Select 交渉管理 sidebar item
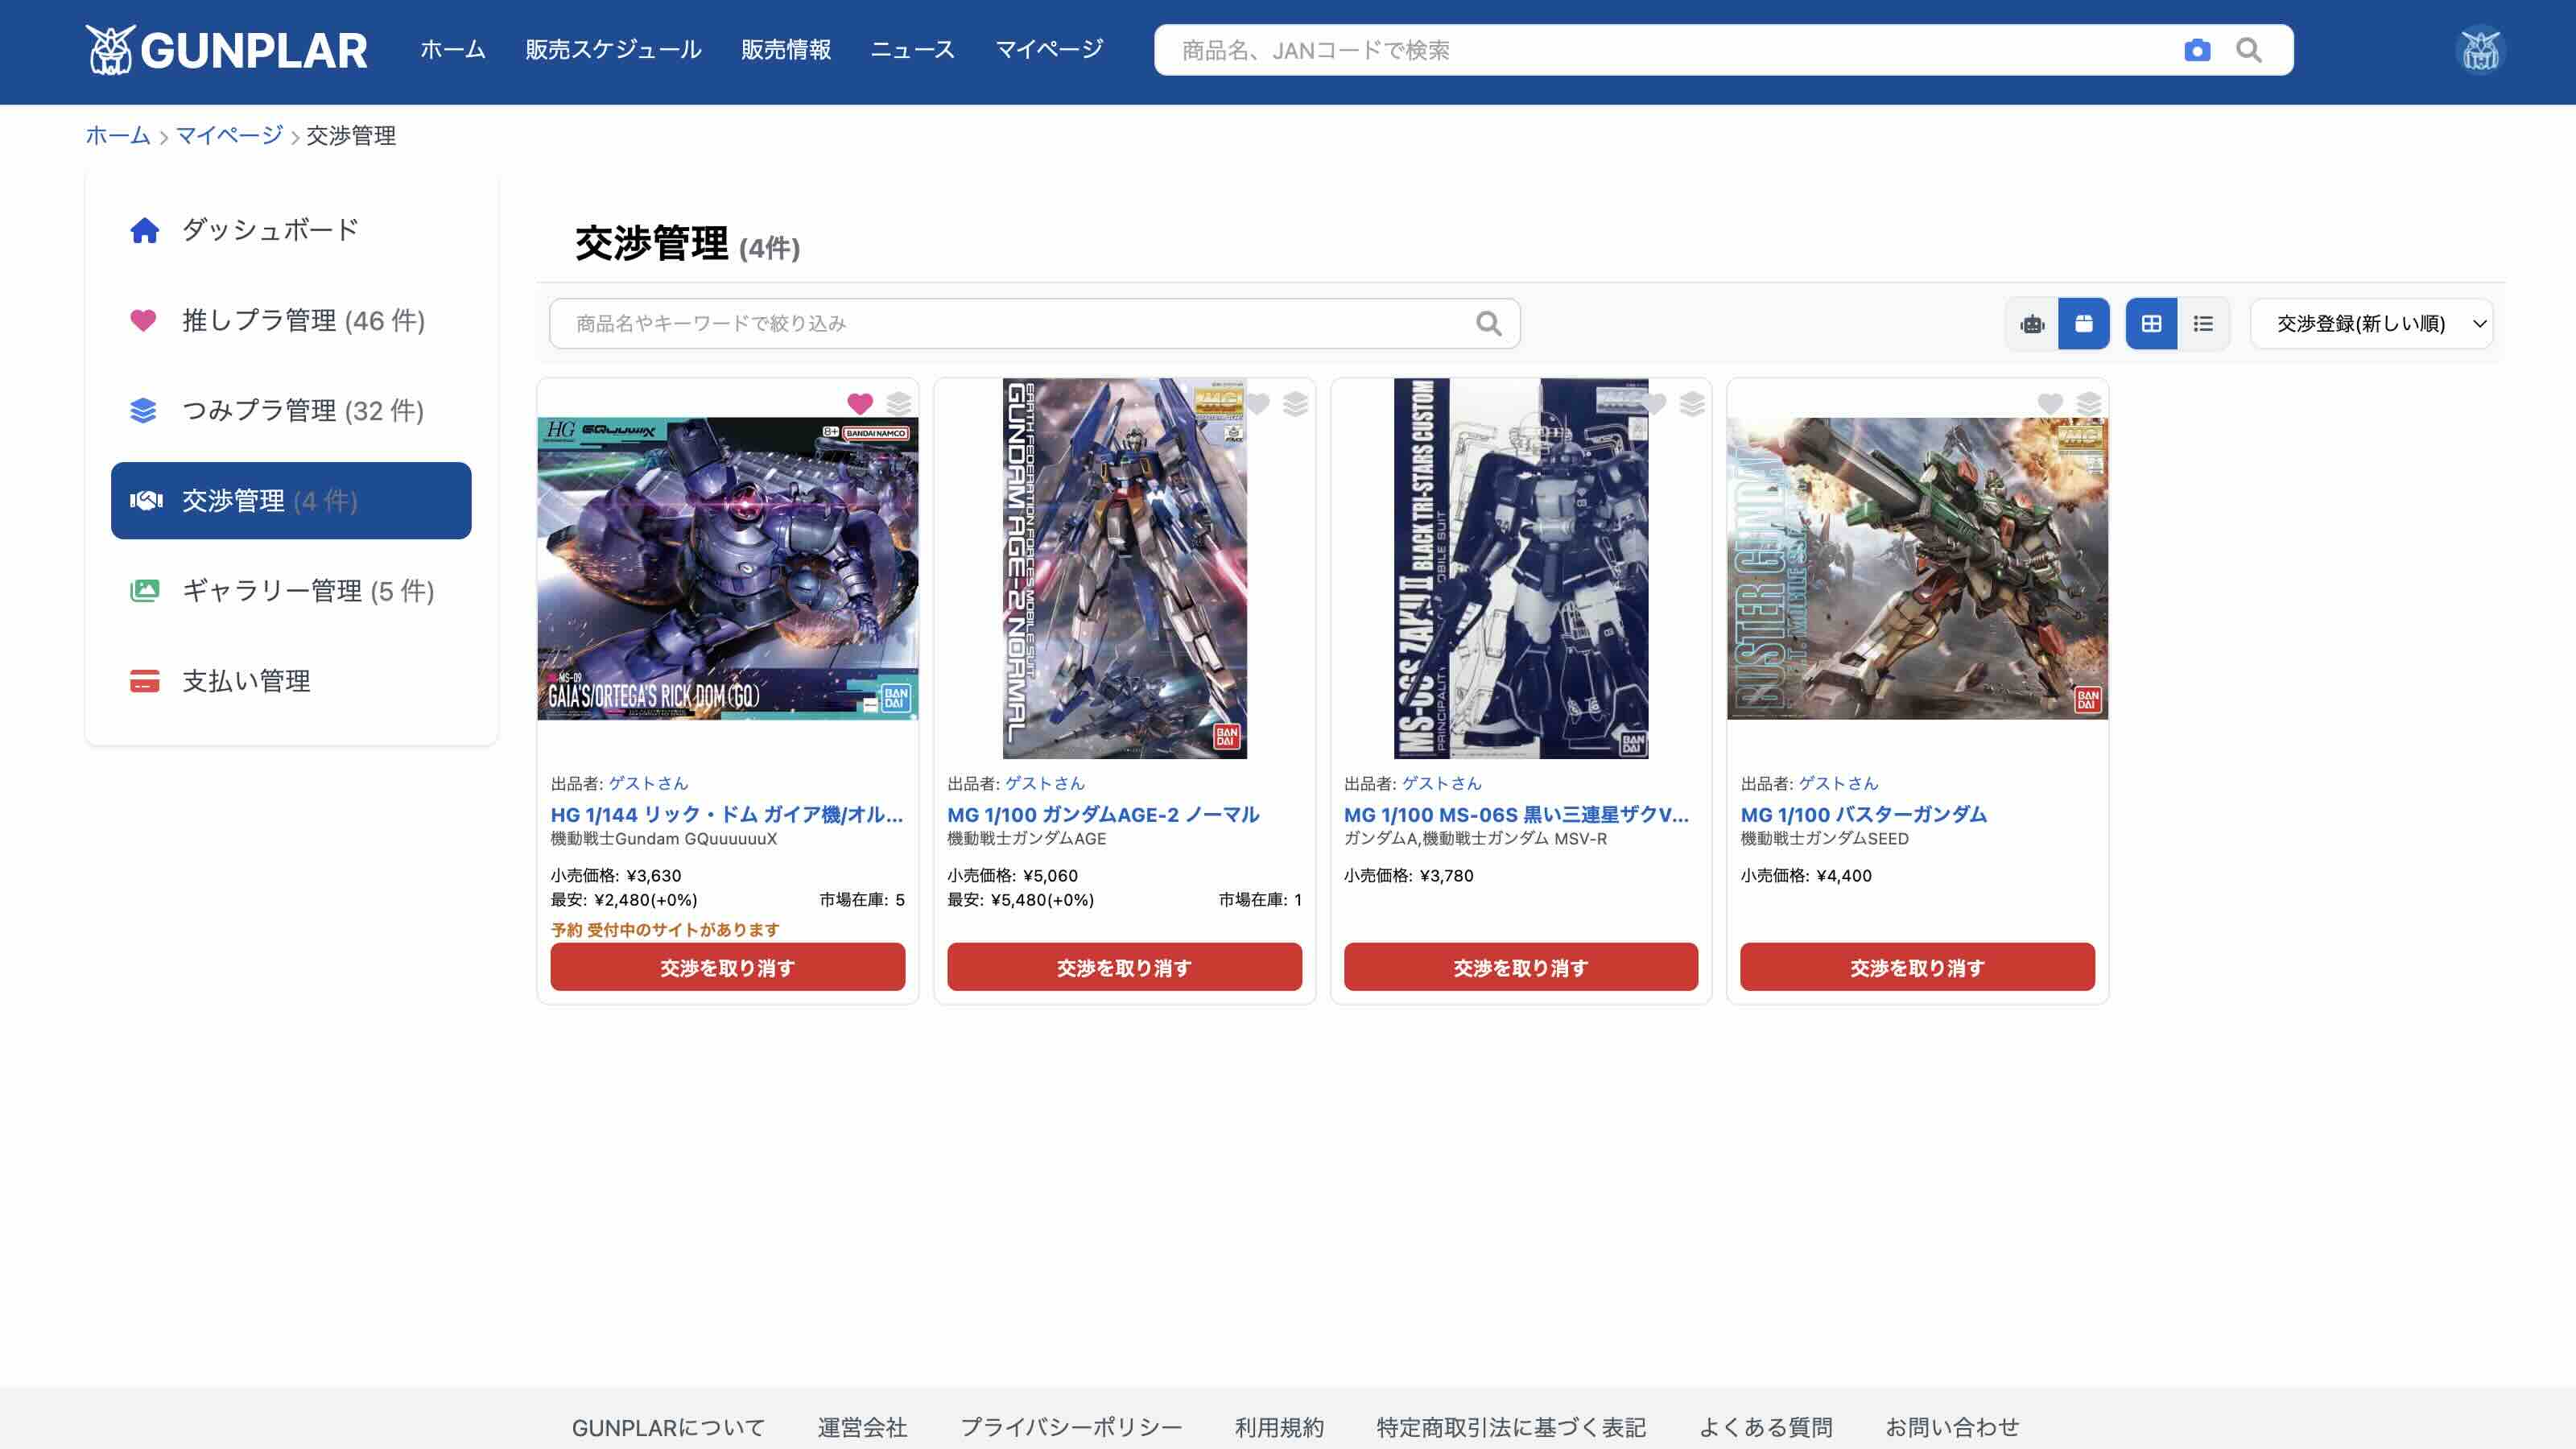 (291, 501)
